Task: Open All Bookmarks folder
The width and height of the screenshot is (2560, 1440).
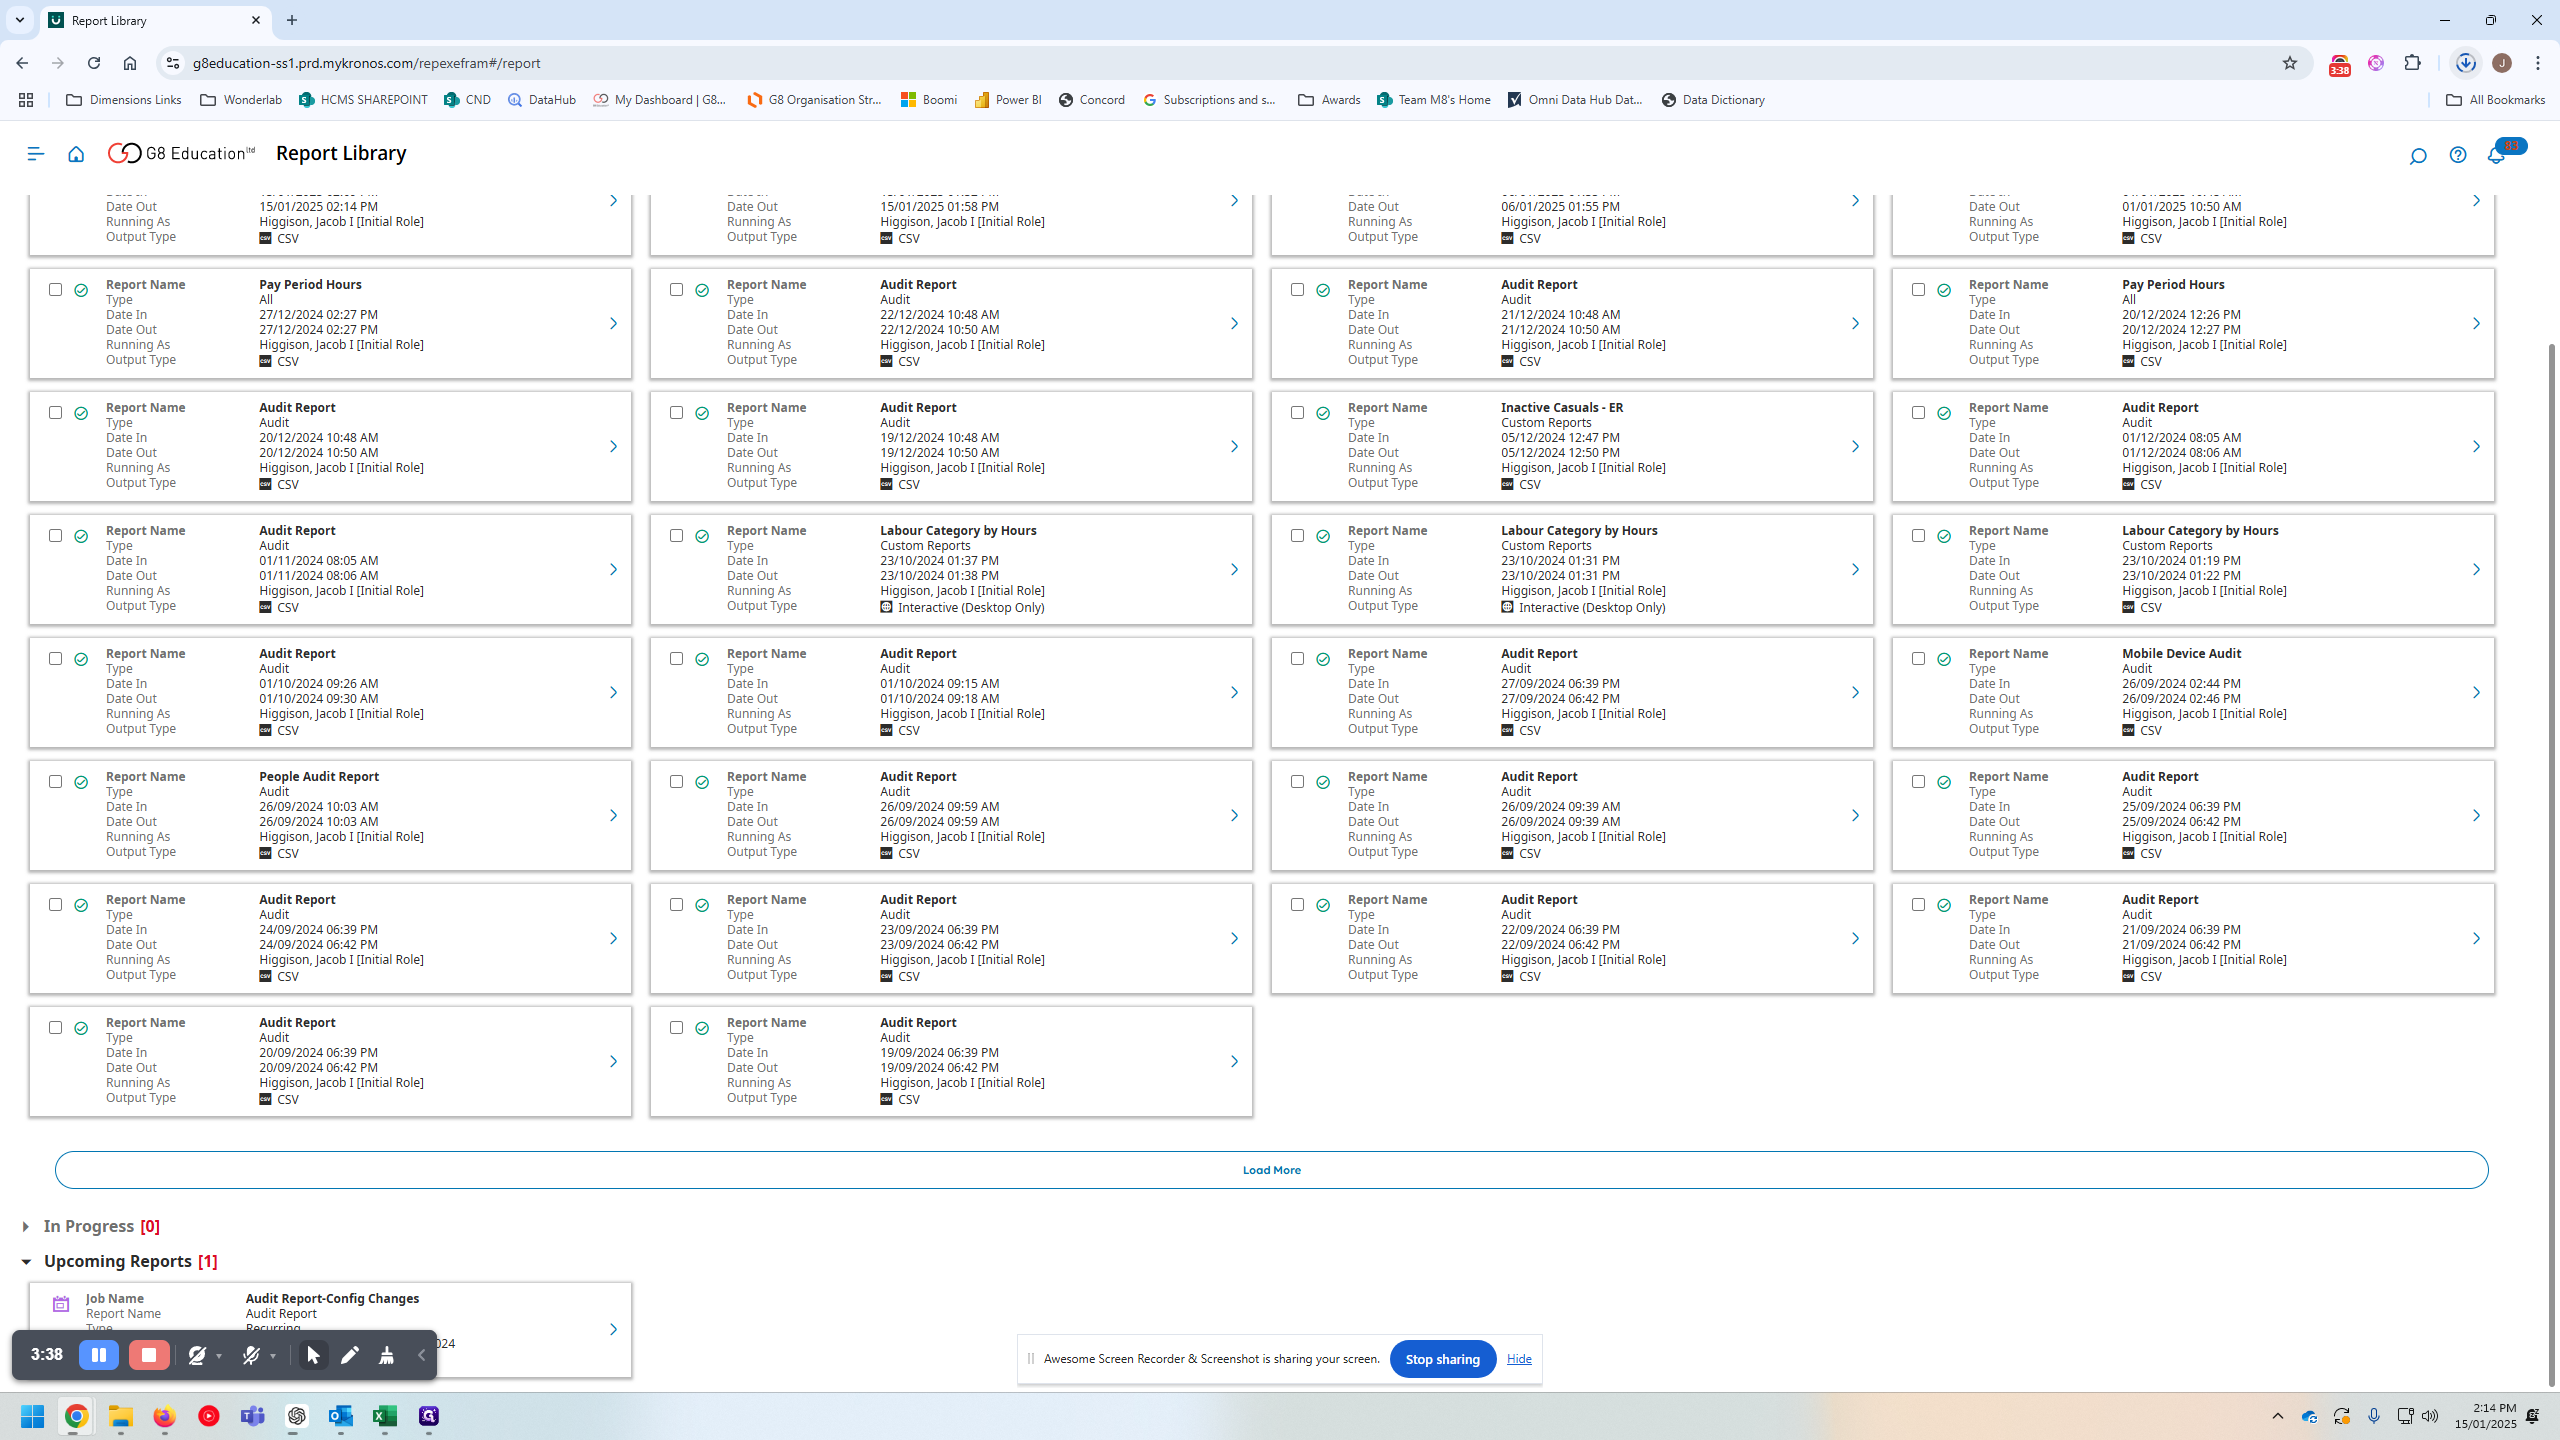Action: tap(2495, 100)
